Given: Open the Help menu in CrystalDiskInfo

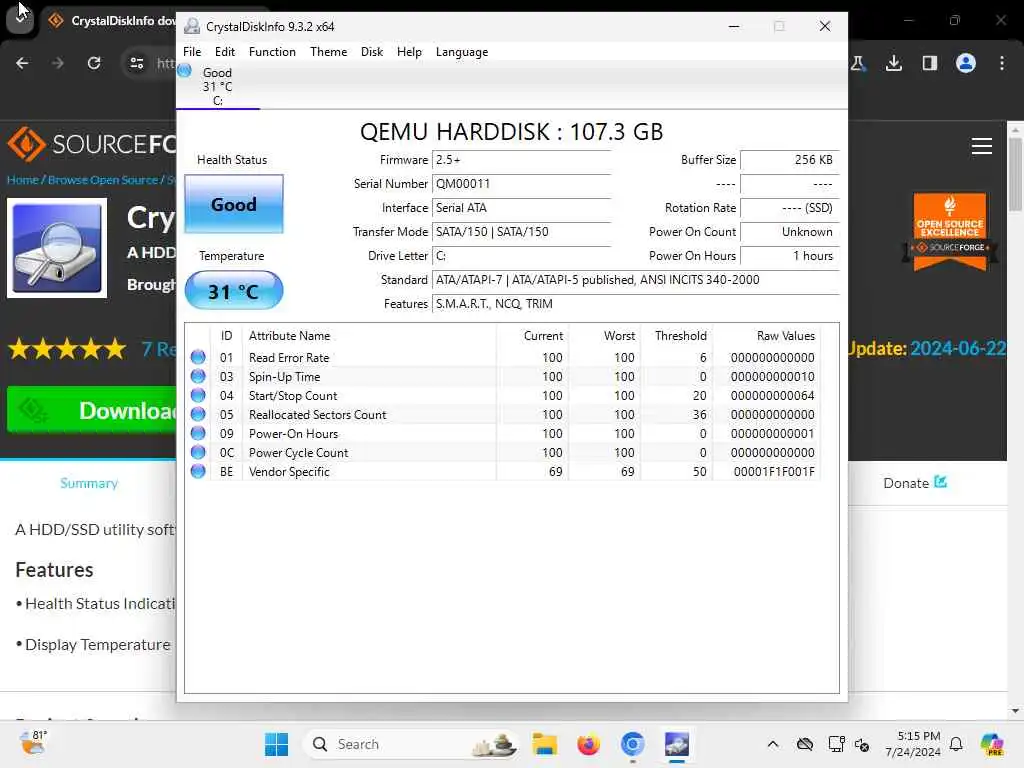Looking at the screenshot, I should [x=409, y=52].
